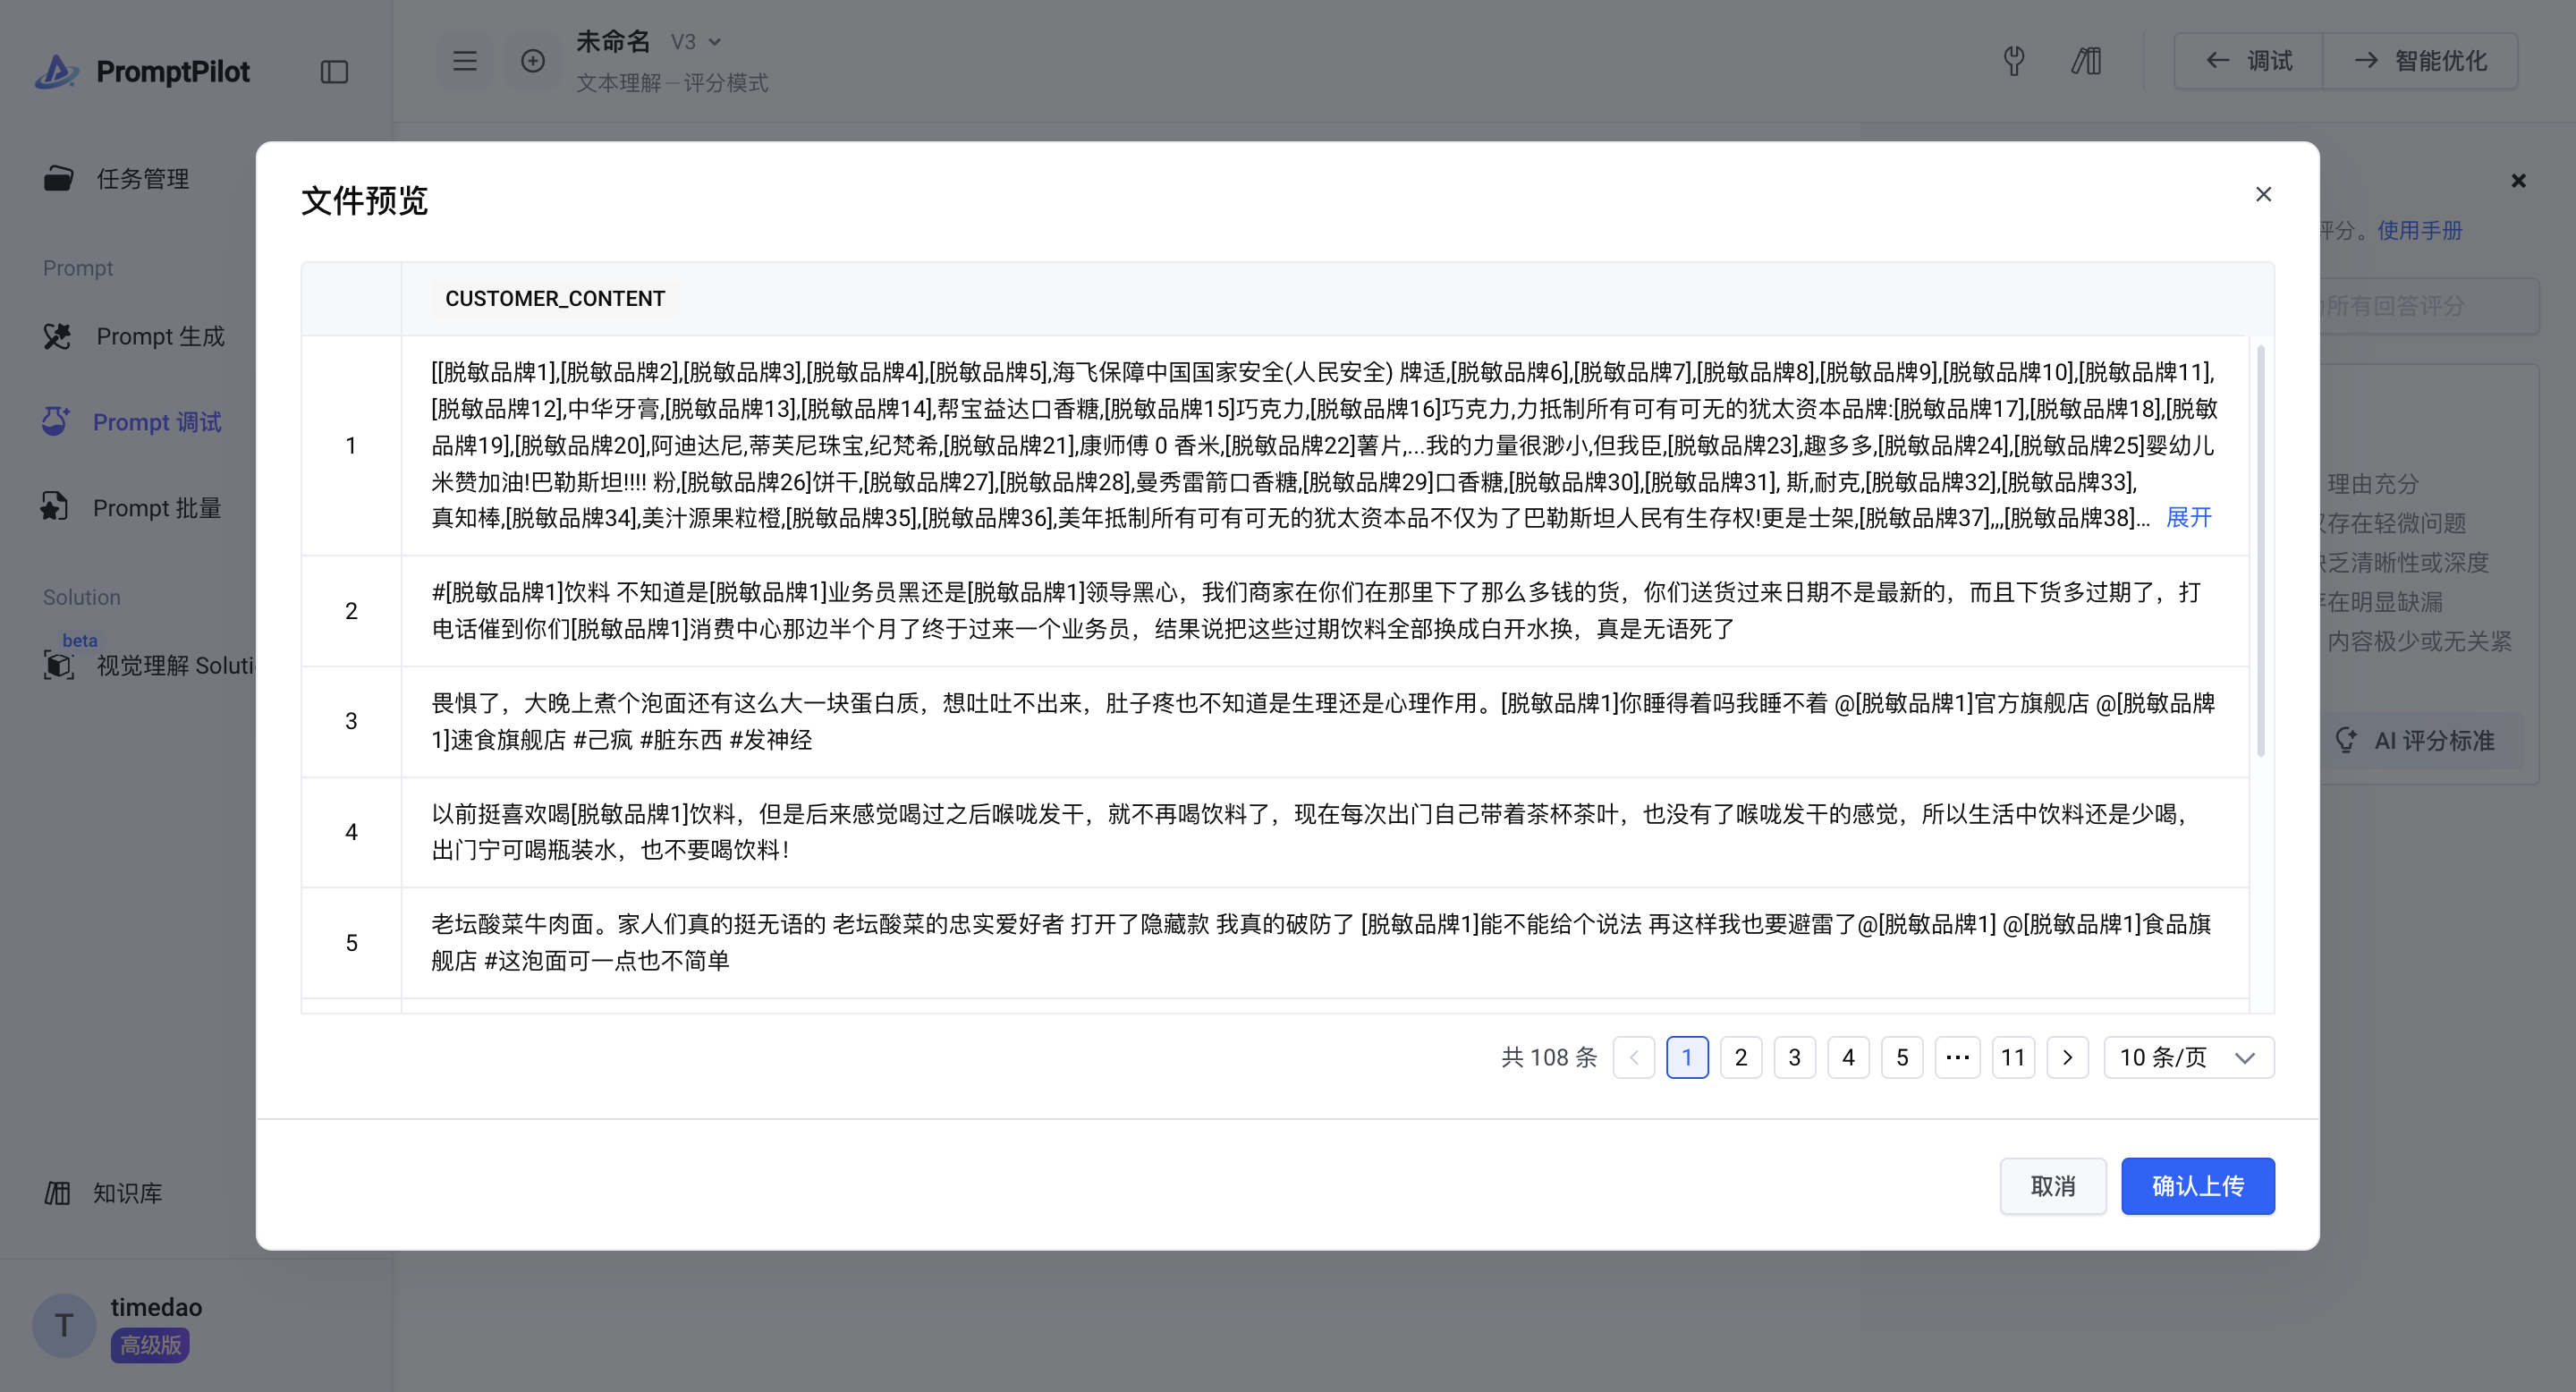This screenshot has width=2576, height=1392.
Task: Select Prompt 生成 sidebar item
Action: 160,336
